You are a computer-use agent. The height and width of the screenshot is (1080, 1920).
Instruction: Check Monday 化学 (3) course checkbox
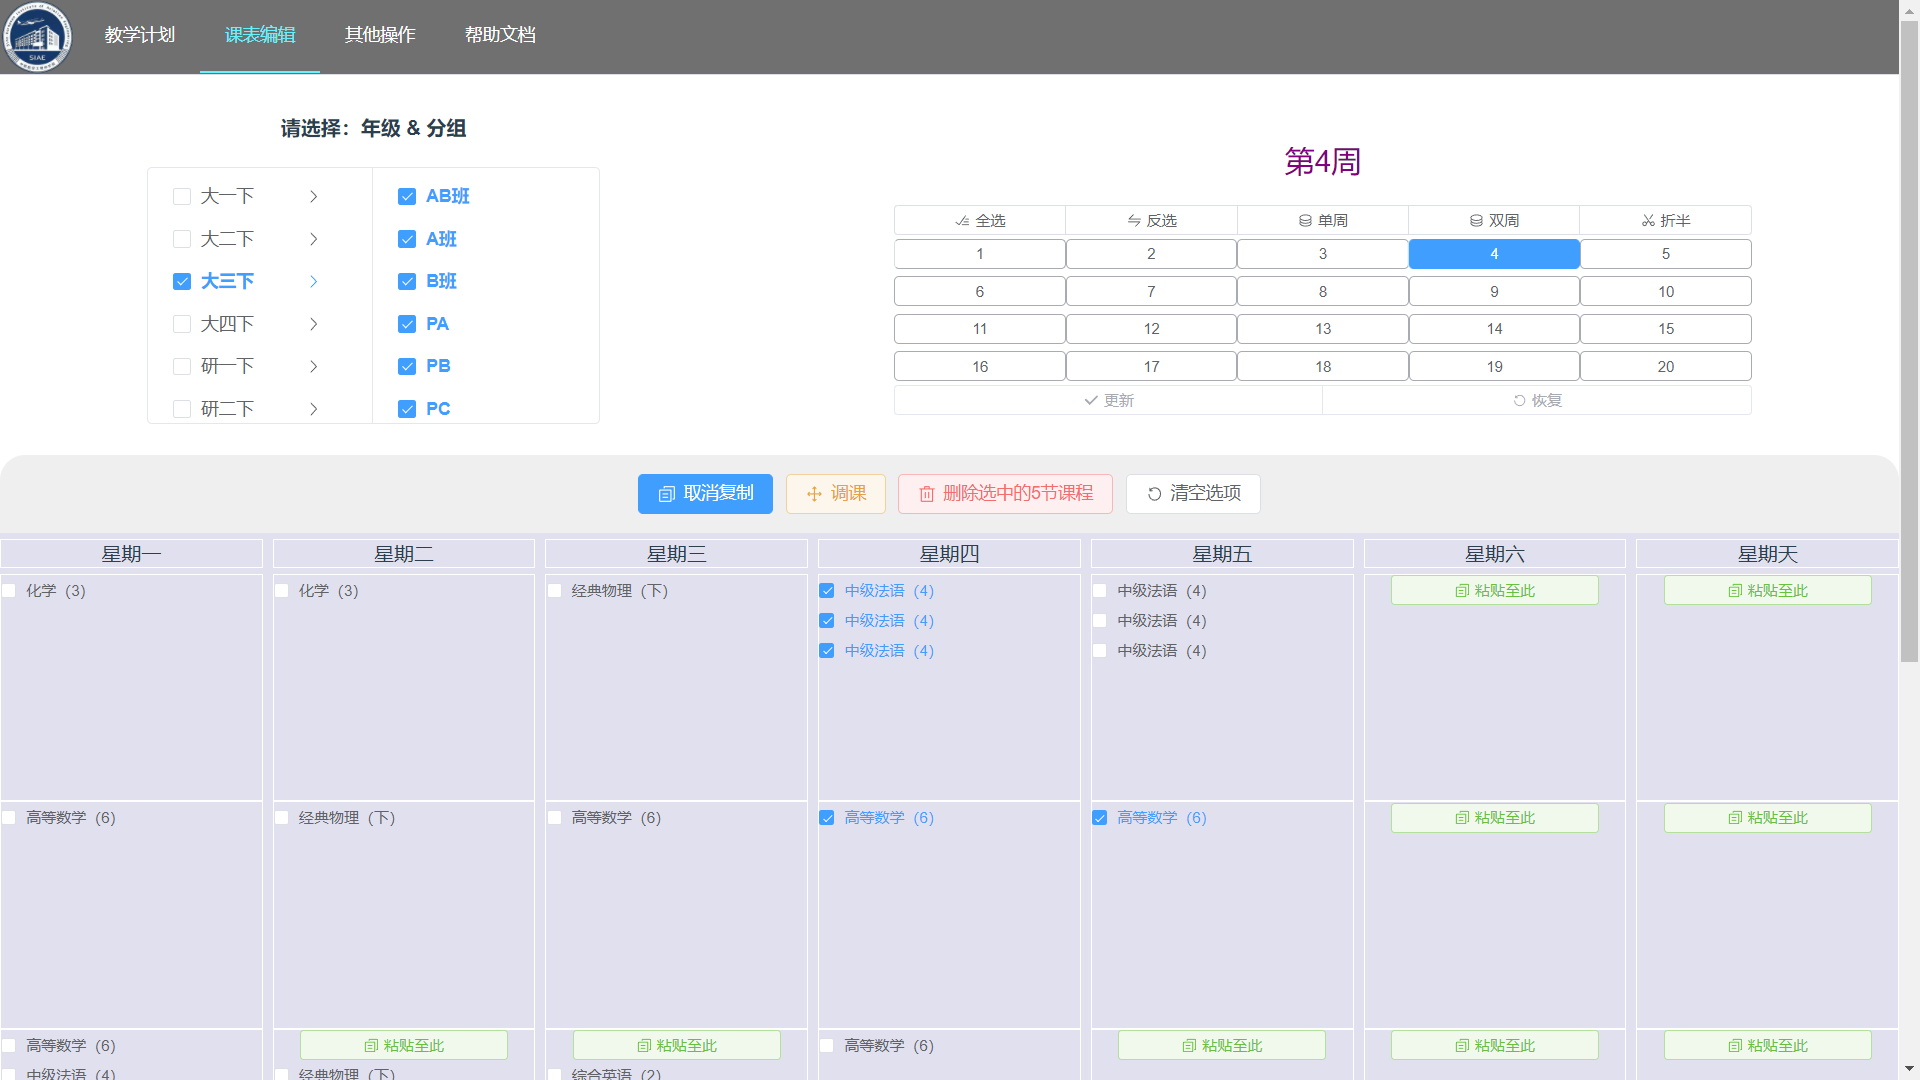tap(9, 591)
